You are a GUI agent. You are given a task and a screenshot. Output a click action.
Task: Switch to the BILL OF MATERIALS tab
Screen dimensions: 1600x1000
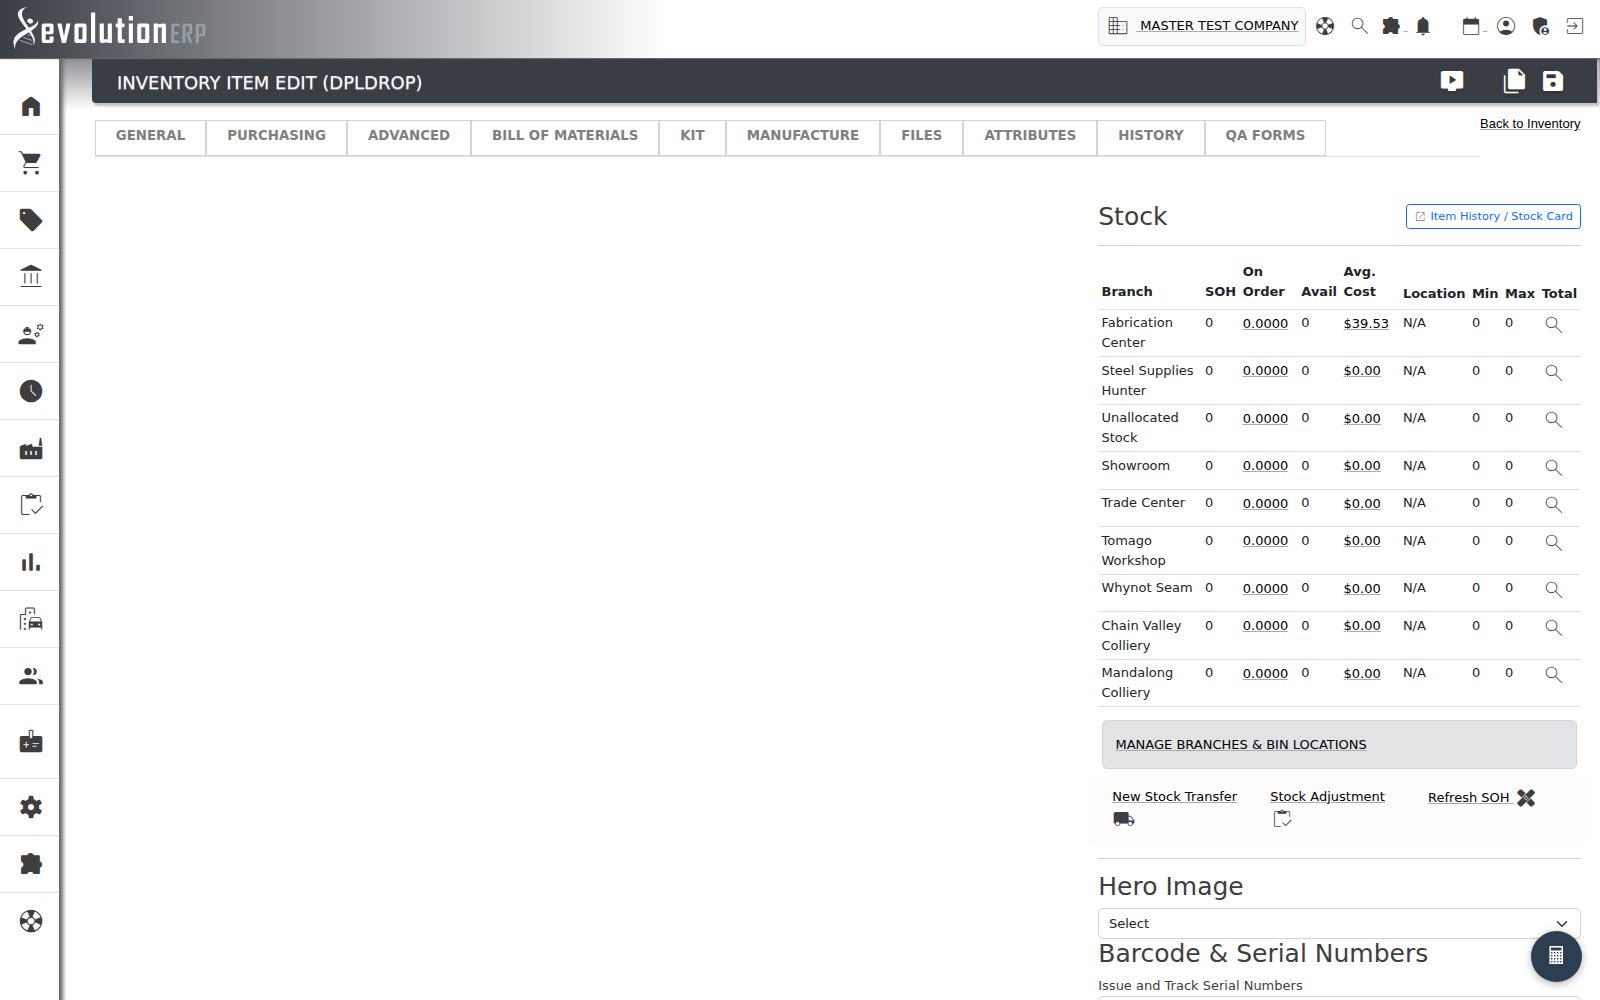click(564, 136)
